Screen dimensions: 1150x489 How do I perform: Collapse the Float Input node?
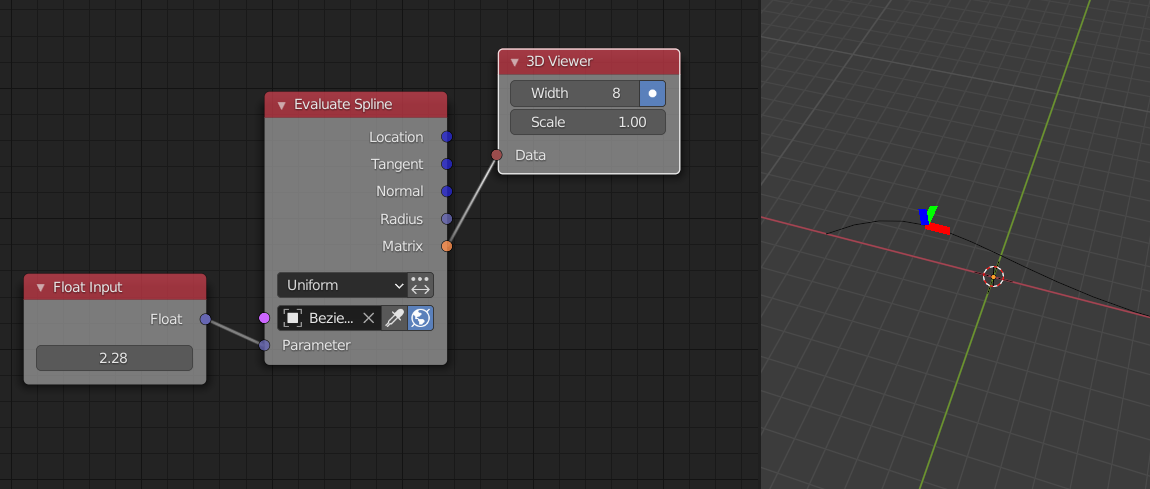(x=41, y=287)
